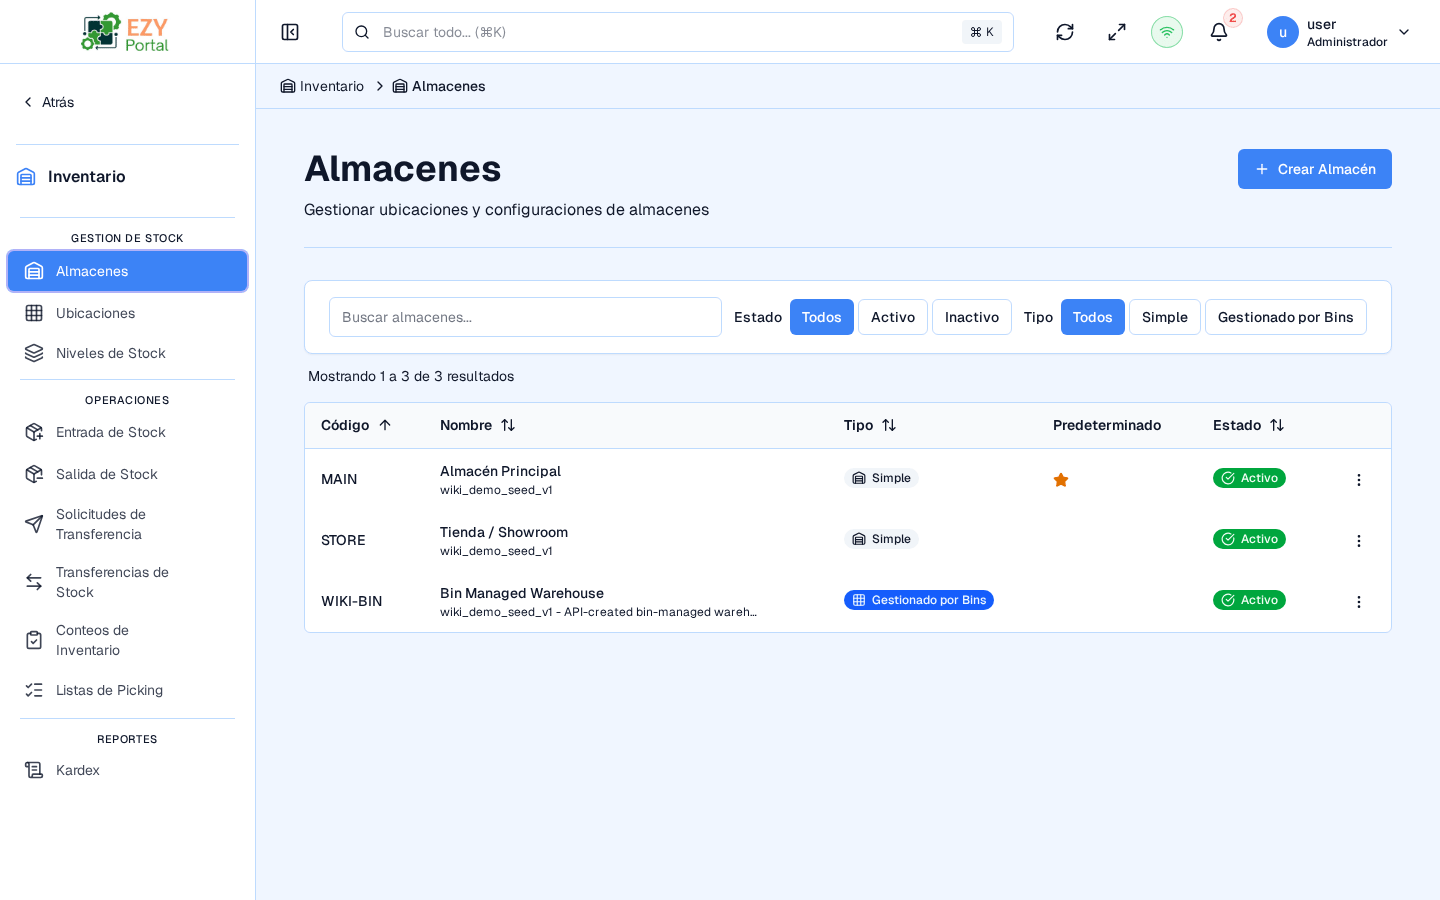1440x900 pixels.
Task: Click the Entrada de Stock box icon
Action: pyautogui.click(x=34, y=432)
